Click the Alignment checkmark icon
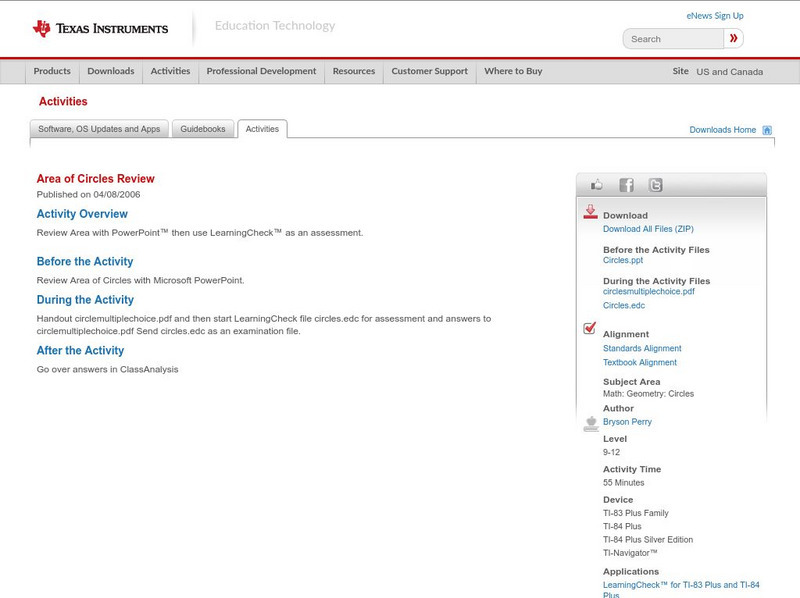 click(590, 329)
